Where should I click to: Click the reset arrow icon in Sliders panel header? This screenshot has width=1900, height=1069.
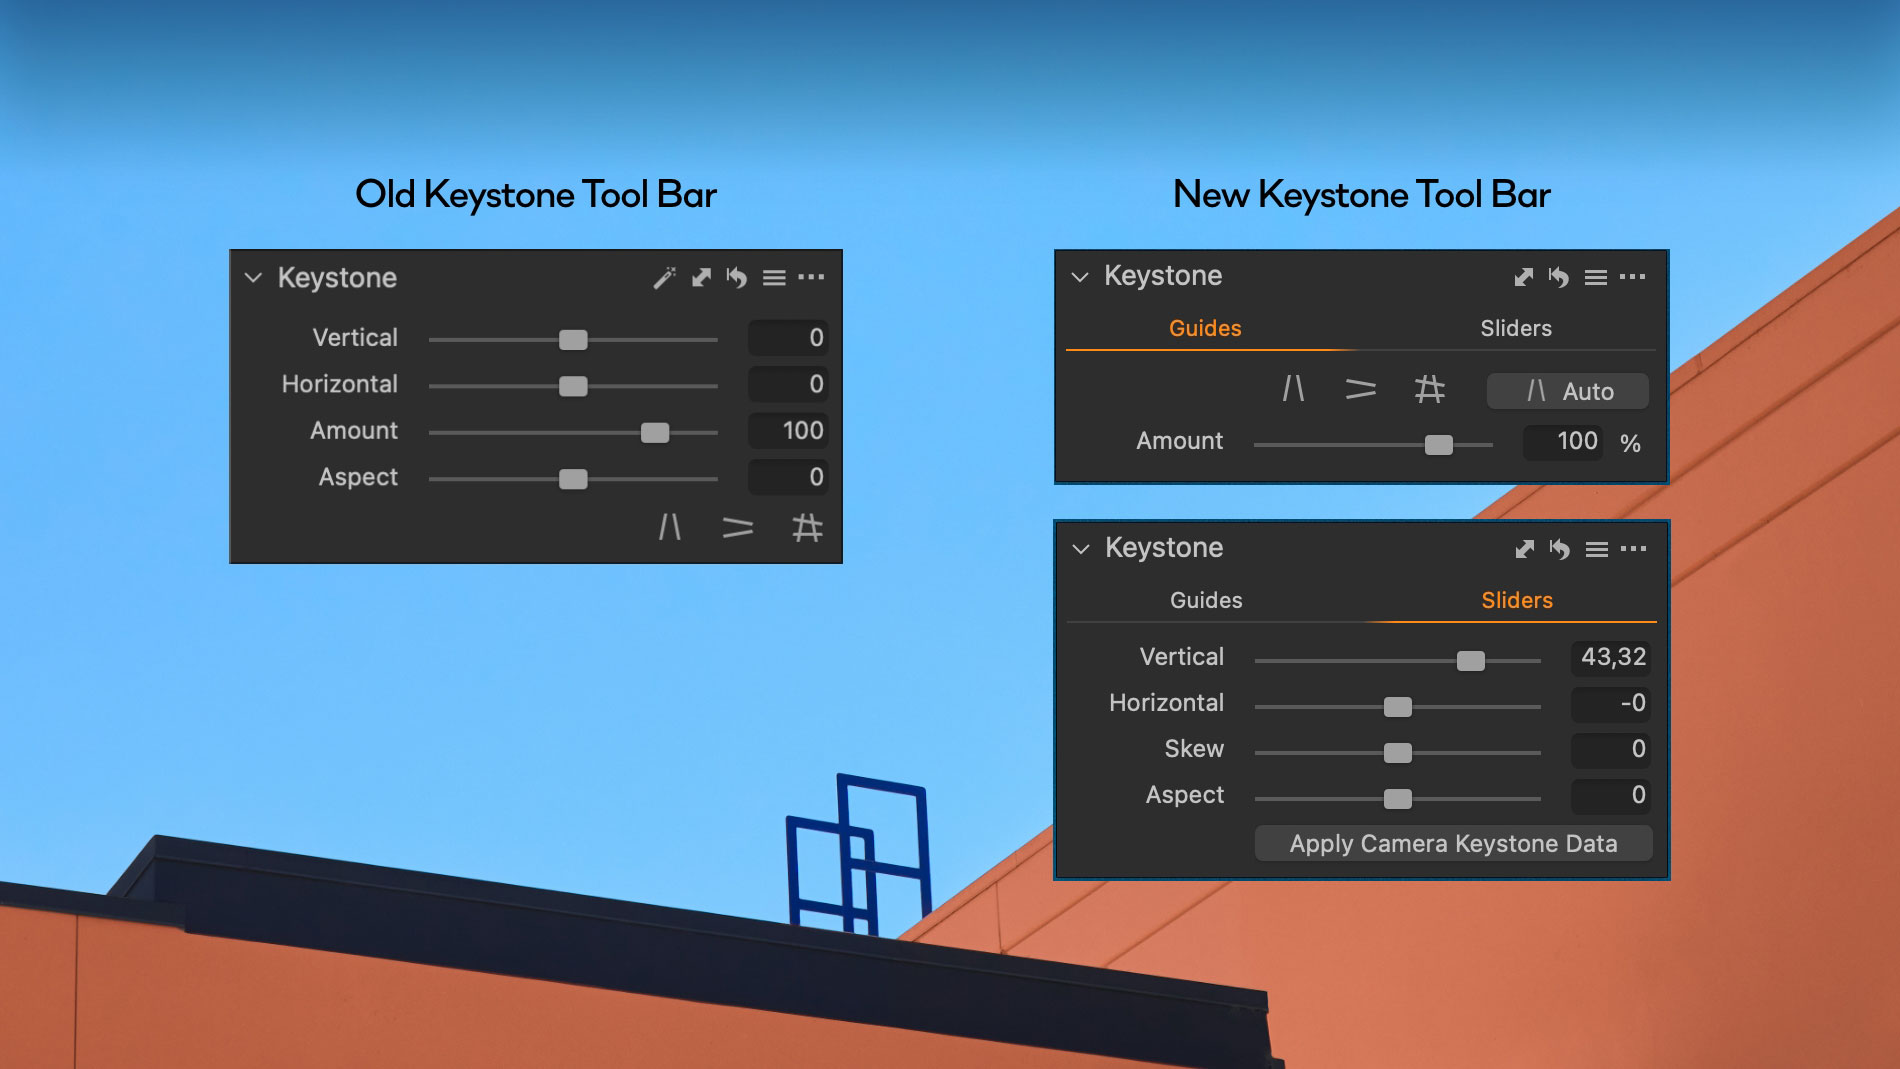click(1560, 549)
